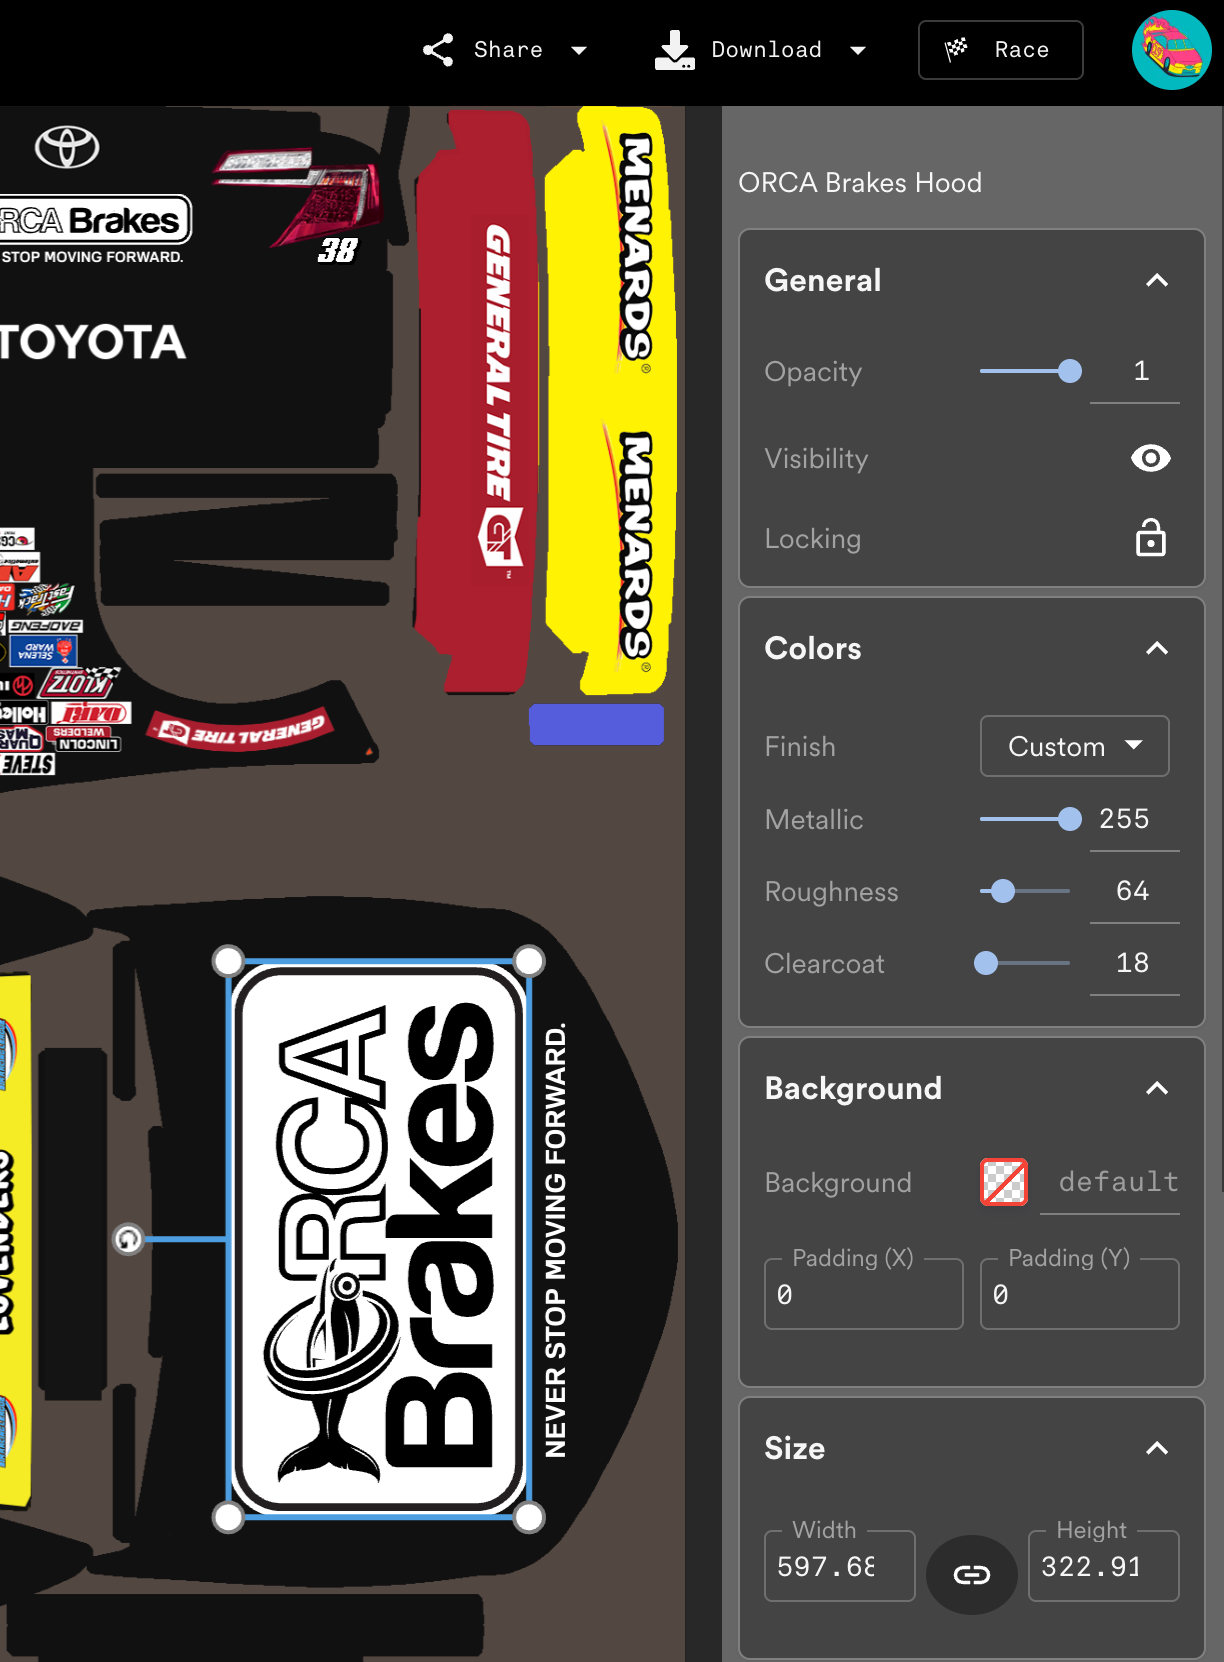Image resolution: width=1224 pixels, height=1662 pixels.
Task: Select the Toyota emblem logo
Action: [67, 147]
